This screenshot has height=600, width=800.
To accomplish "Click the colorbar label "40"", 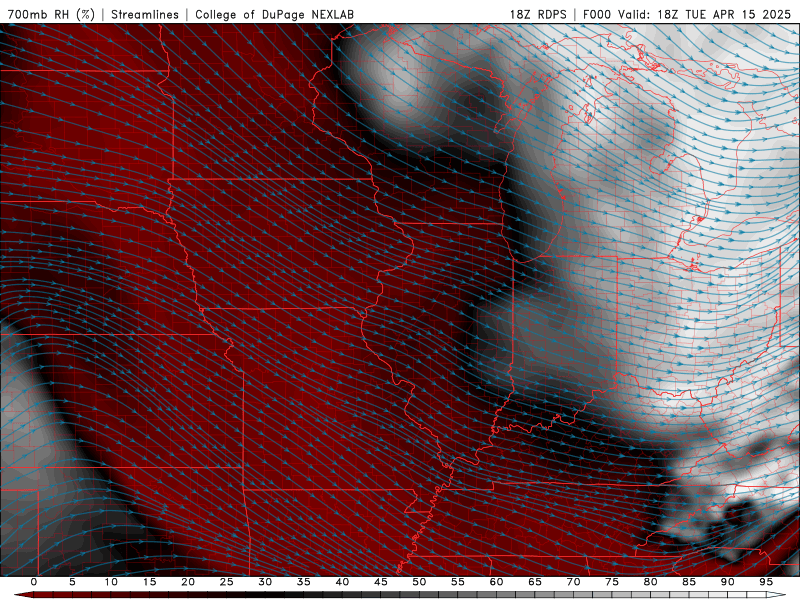I will tap(342, 582).
